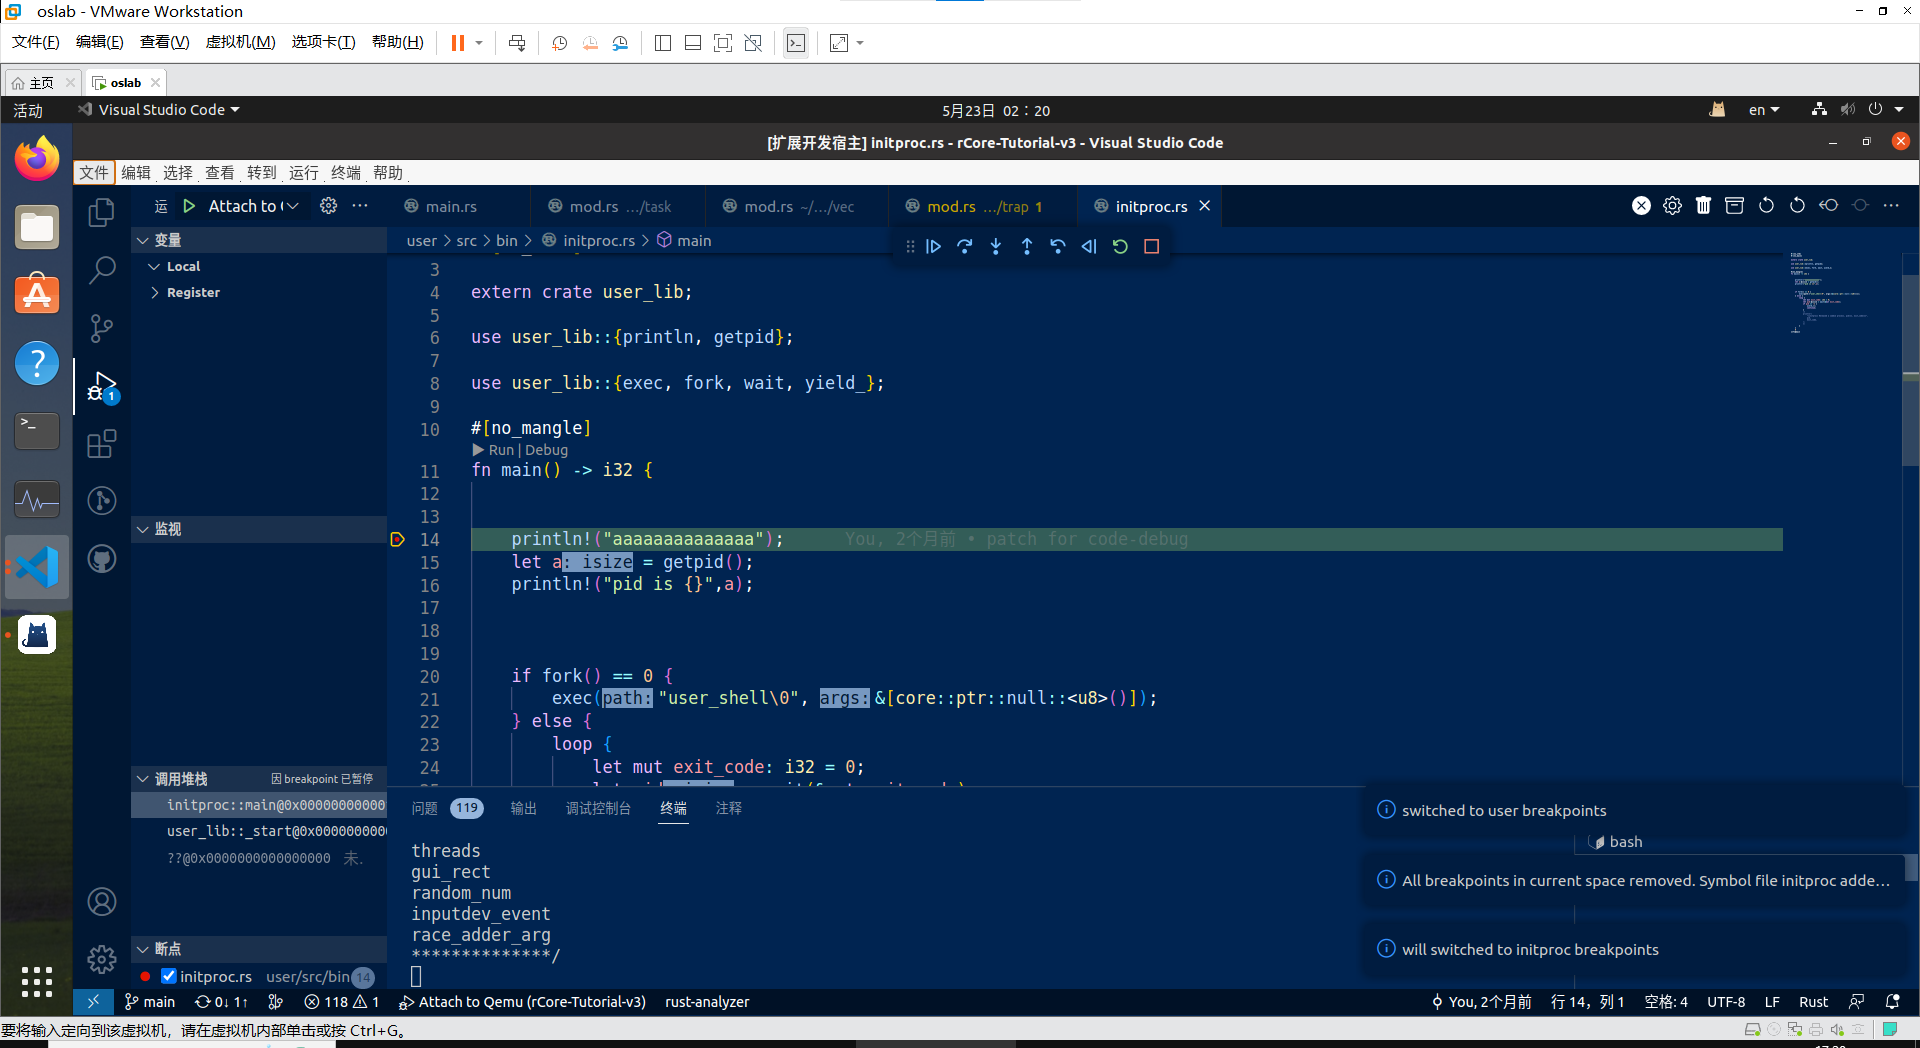Open the Search view in activity bar

[x=101, y=270]
